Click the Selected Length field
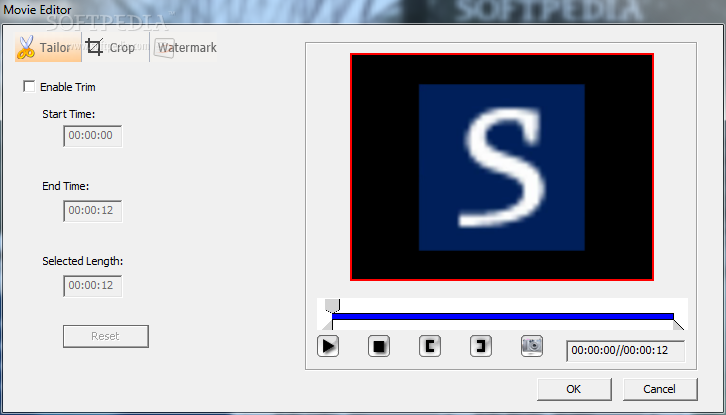Screen dimensions: 726x415 (x=93, y=286)
